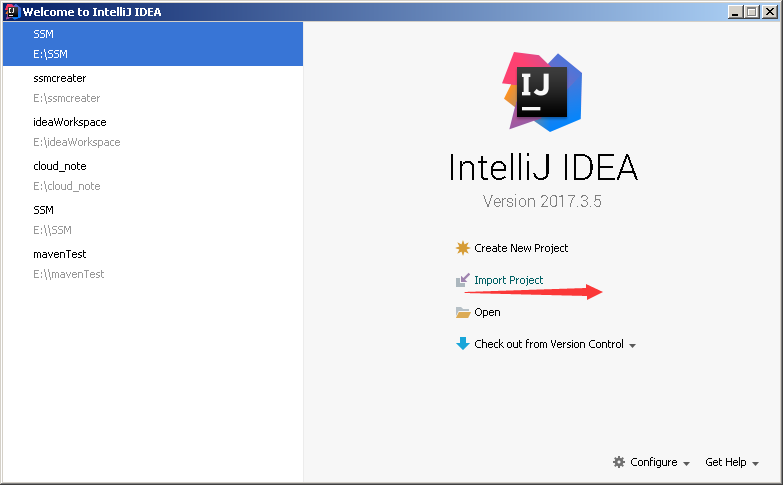Click the Configure gear icon
Screen dimensions: 783x485
point(619,462)
